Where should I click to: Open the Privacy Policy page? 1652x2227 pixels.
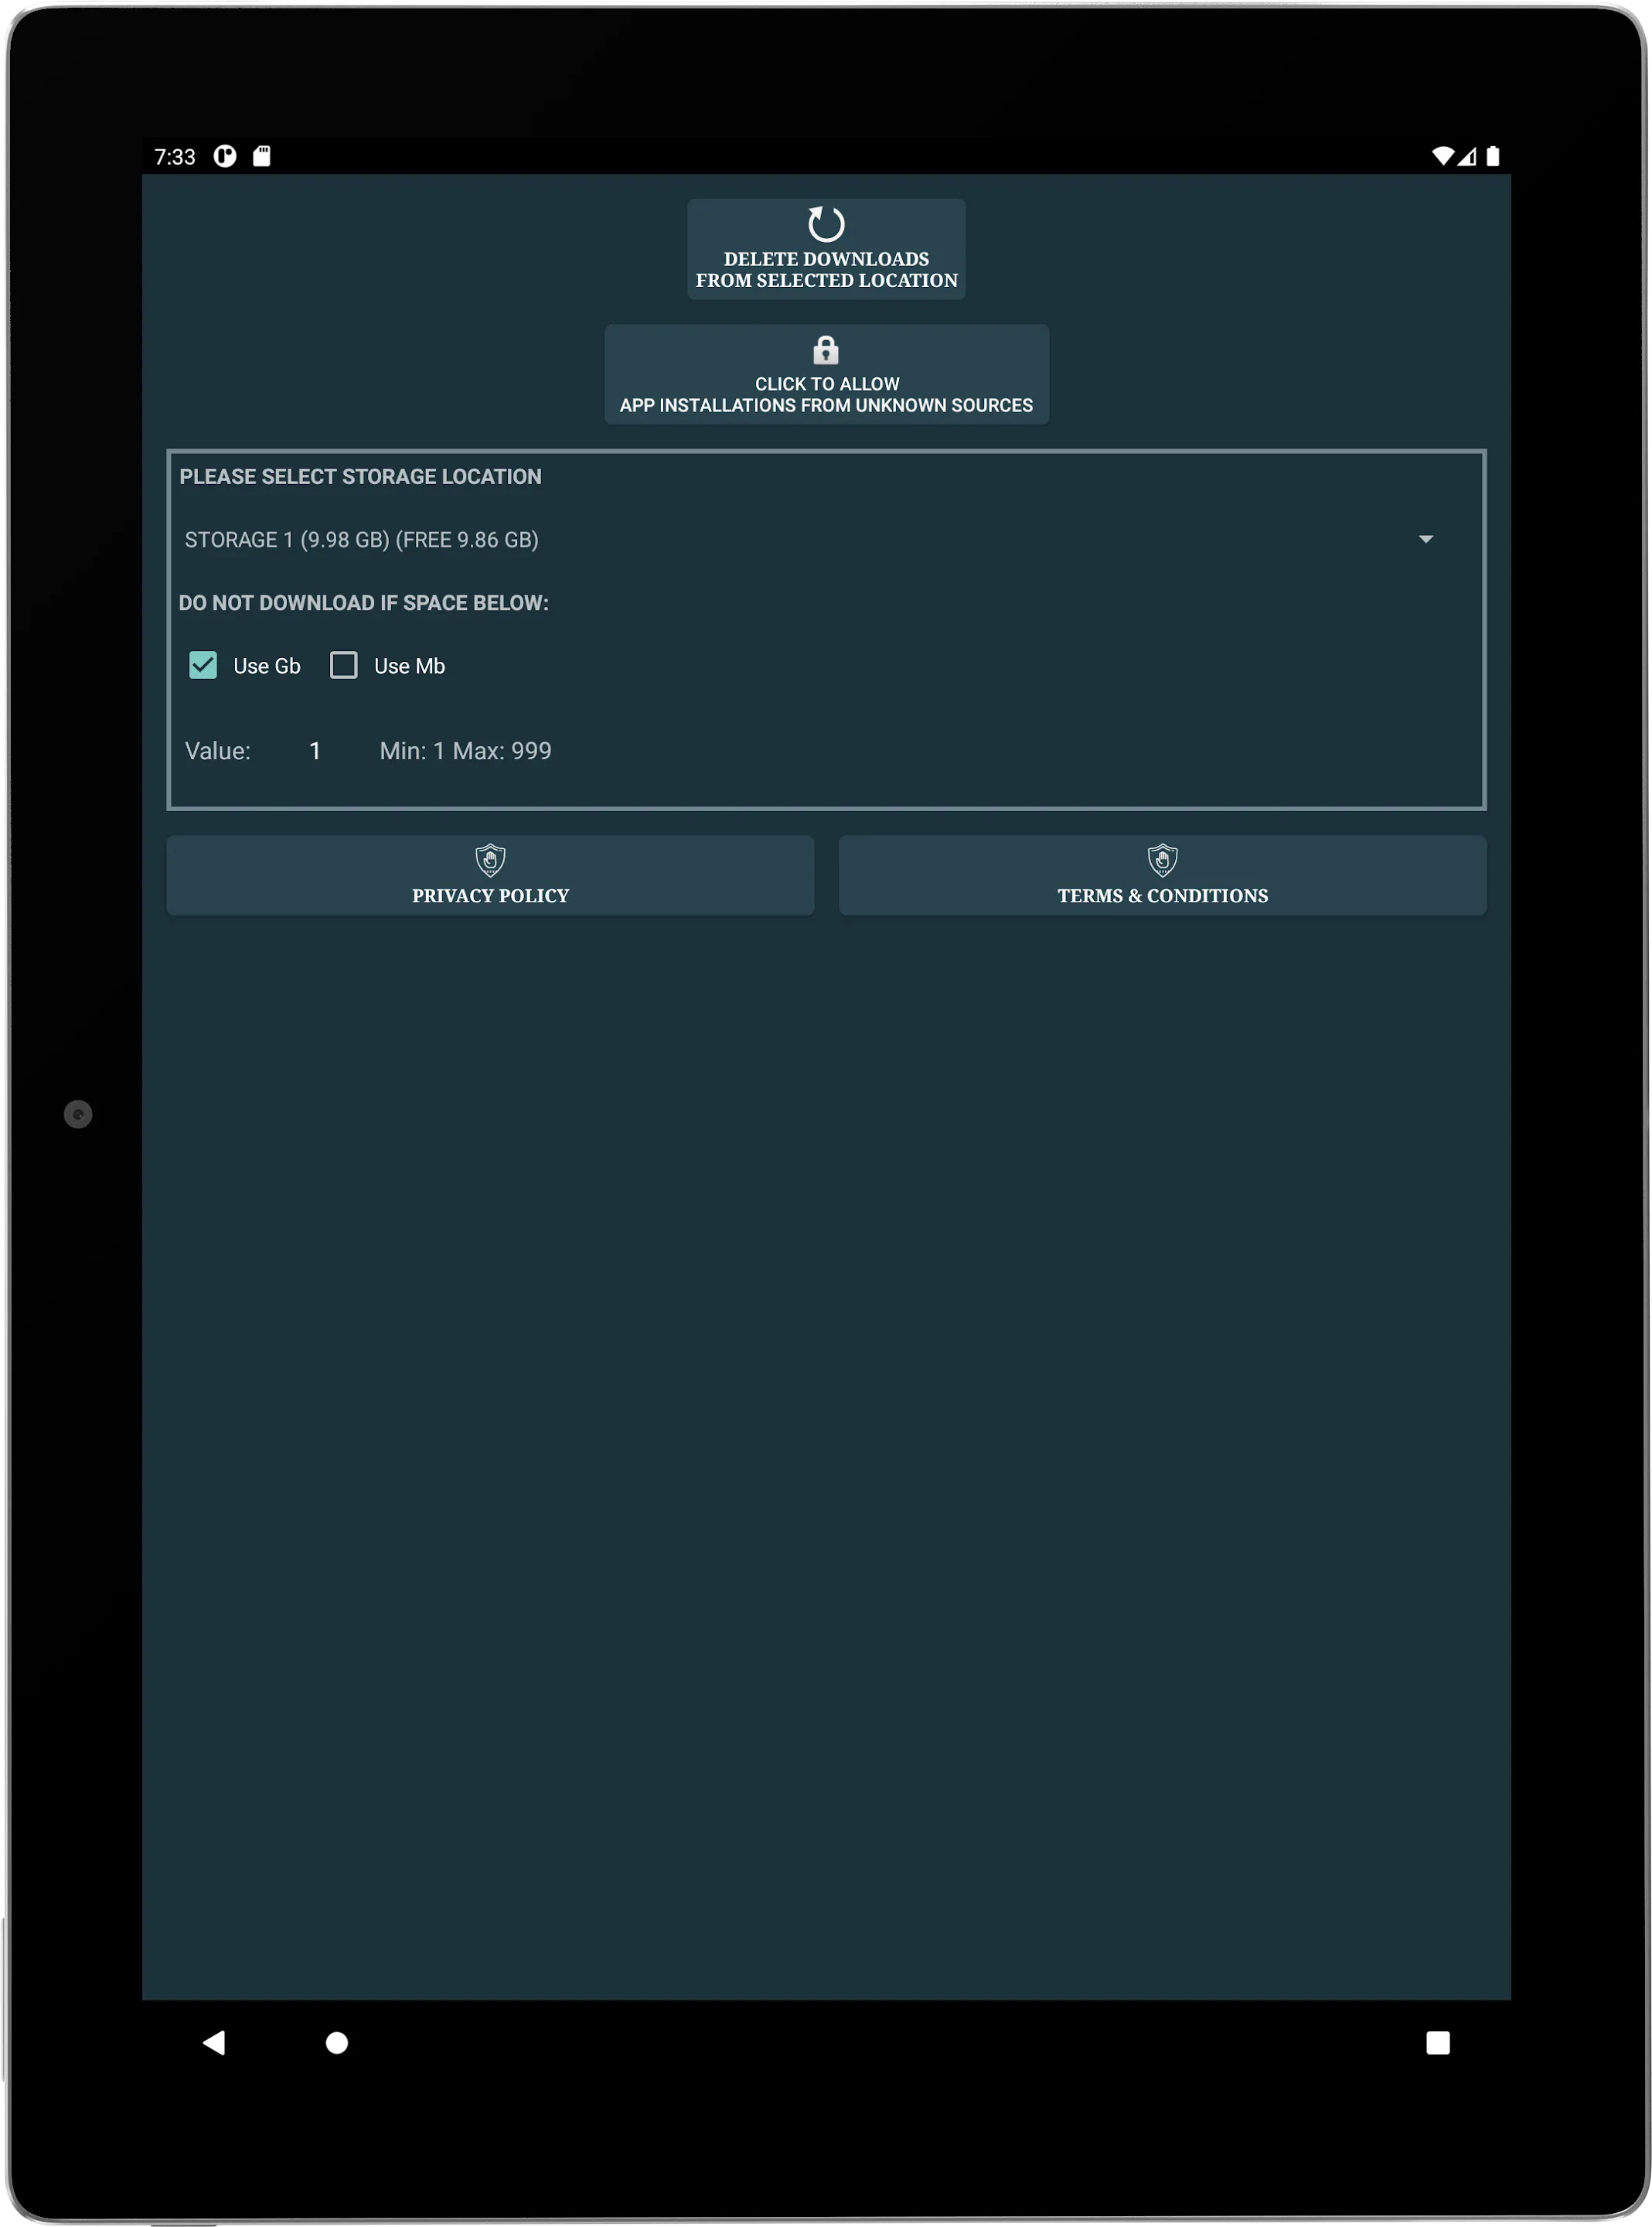[x=489, y=875]
